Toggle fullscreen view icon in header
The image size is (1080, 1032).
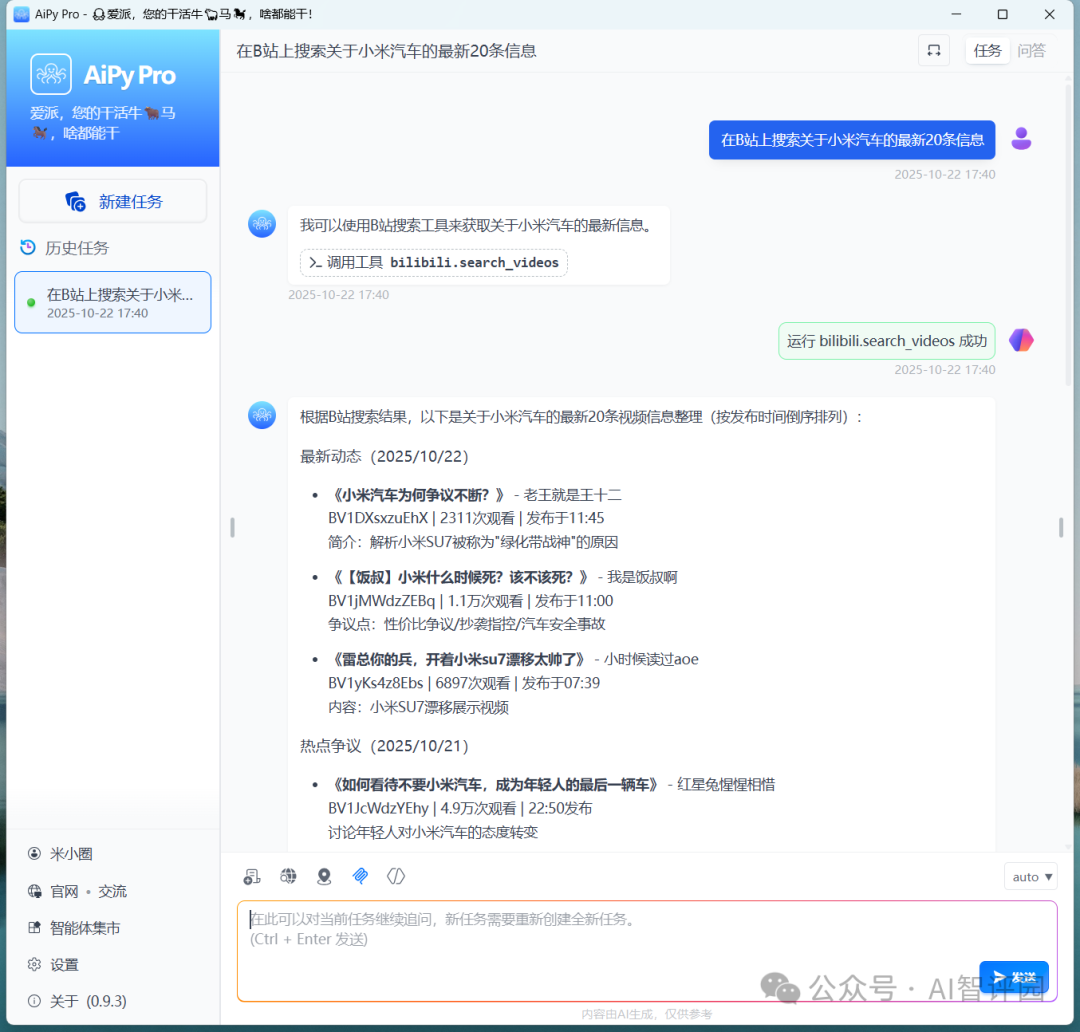pos(934,50)
